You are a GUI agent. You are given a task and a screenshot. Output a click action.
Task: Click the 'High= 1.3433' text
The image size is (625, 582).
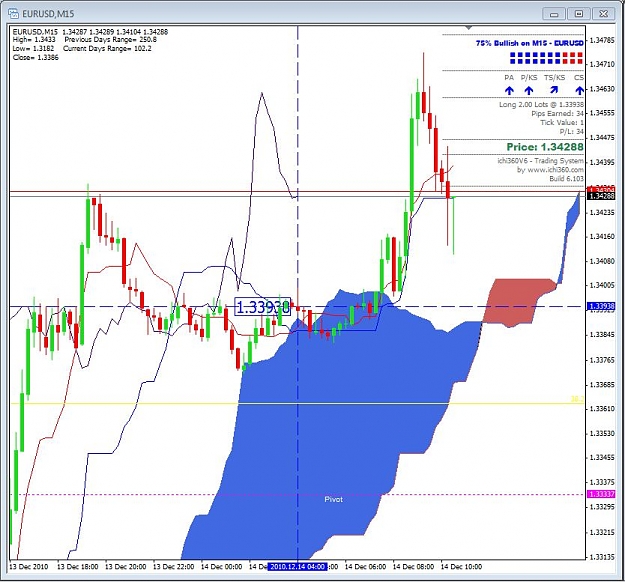pyautogui.click(x=34, y=39)
